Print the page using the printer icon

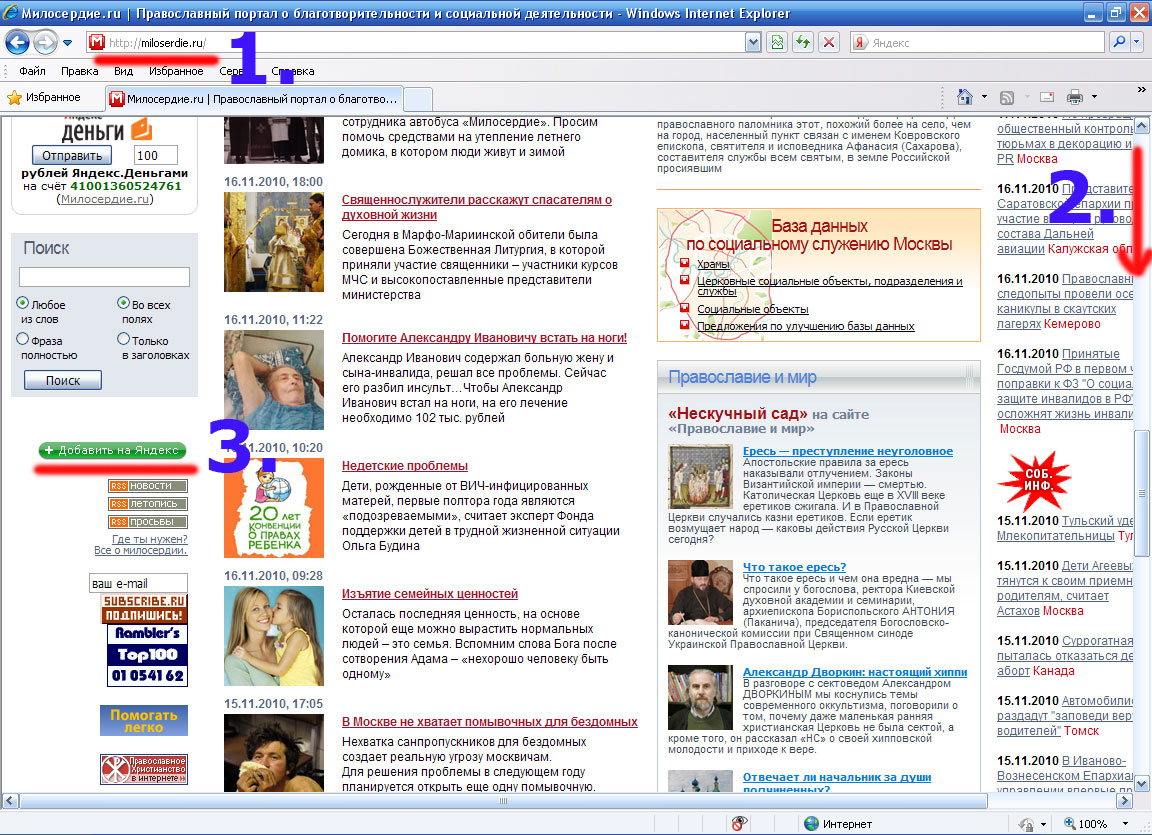pos(1075,97)
